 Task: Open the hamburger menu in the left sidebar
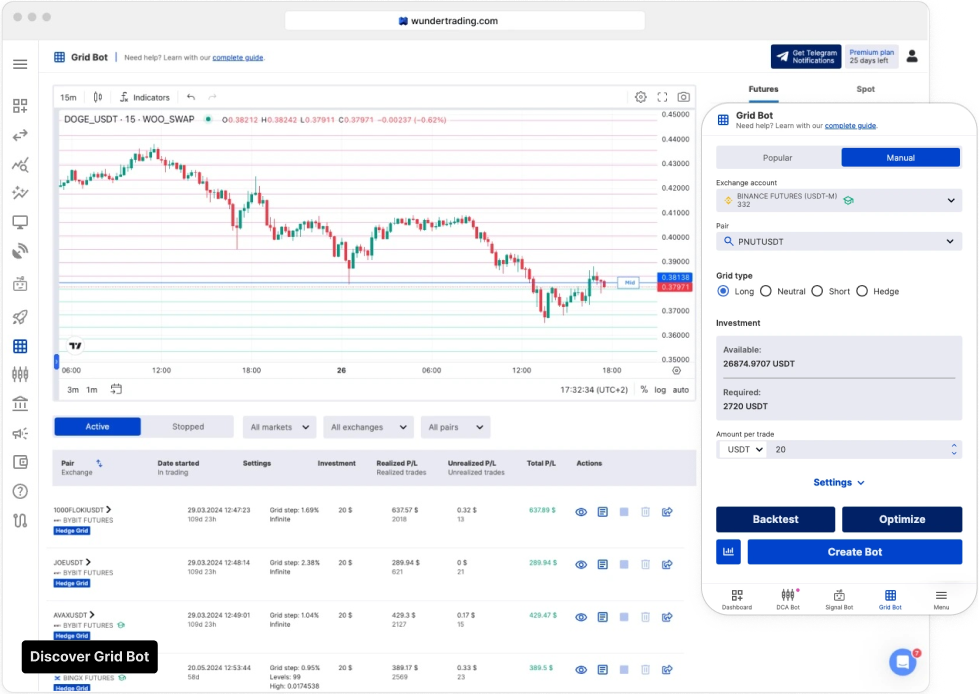(x=20, y=64)
